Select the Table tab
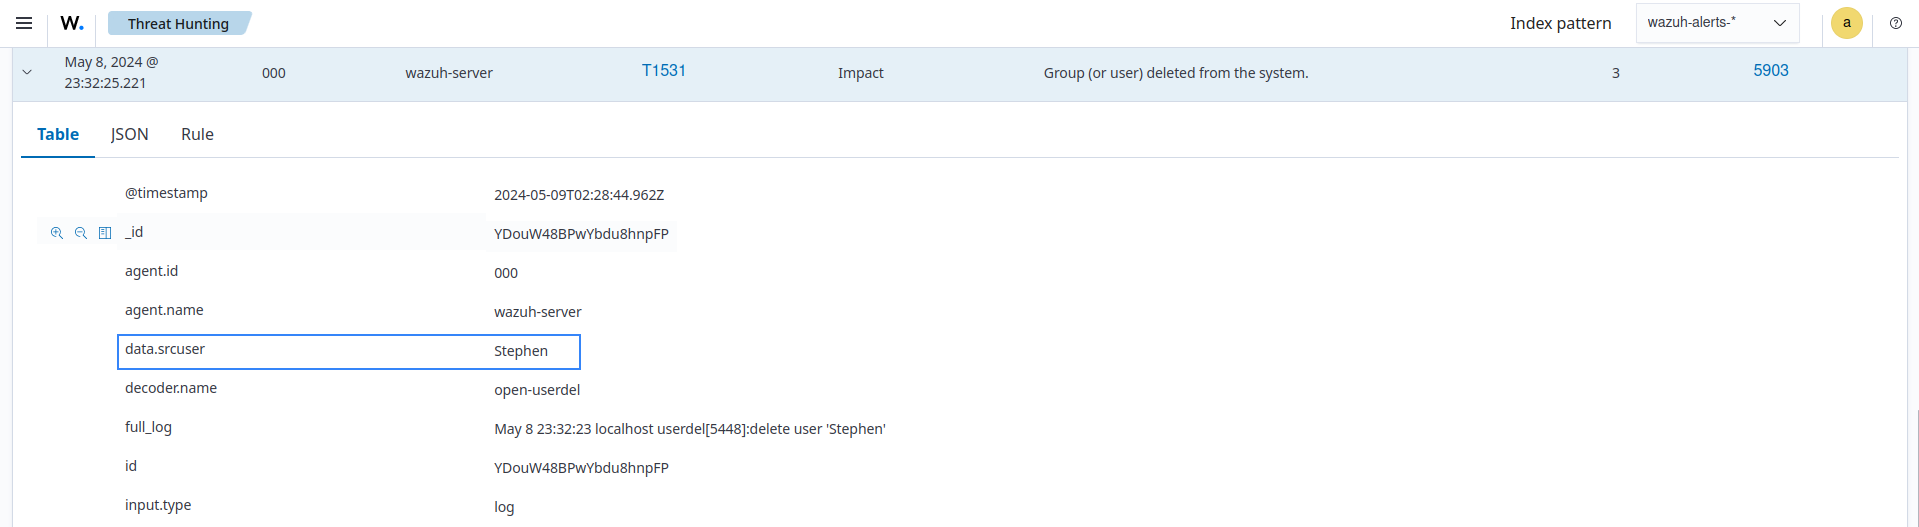This screenshot has width=1919, height=527. 58,134
